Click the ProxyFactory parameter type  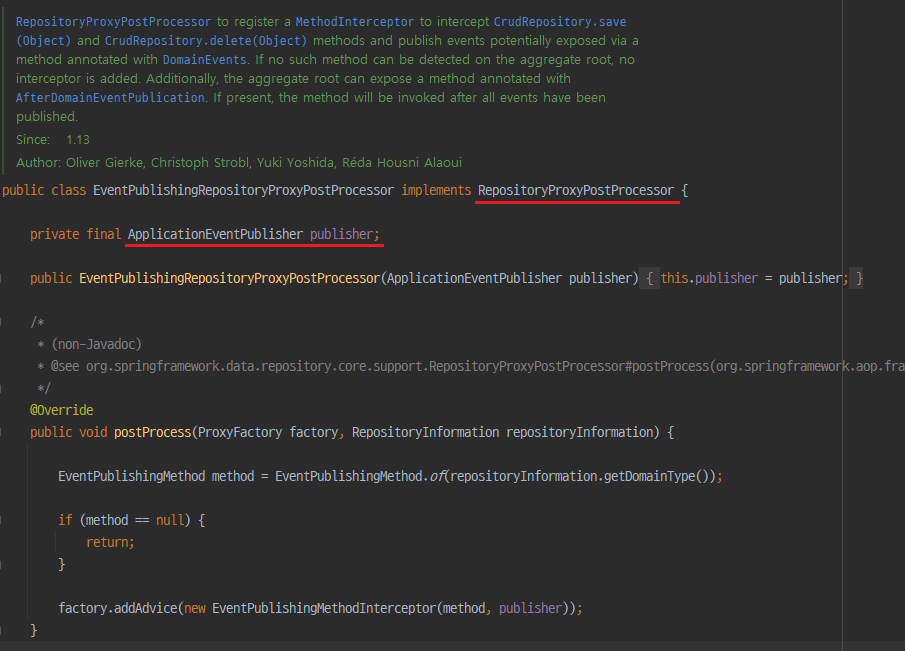click(x=240, y=432)
